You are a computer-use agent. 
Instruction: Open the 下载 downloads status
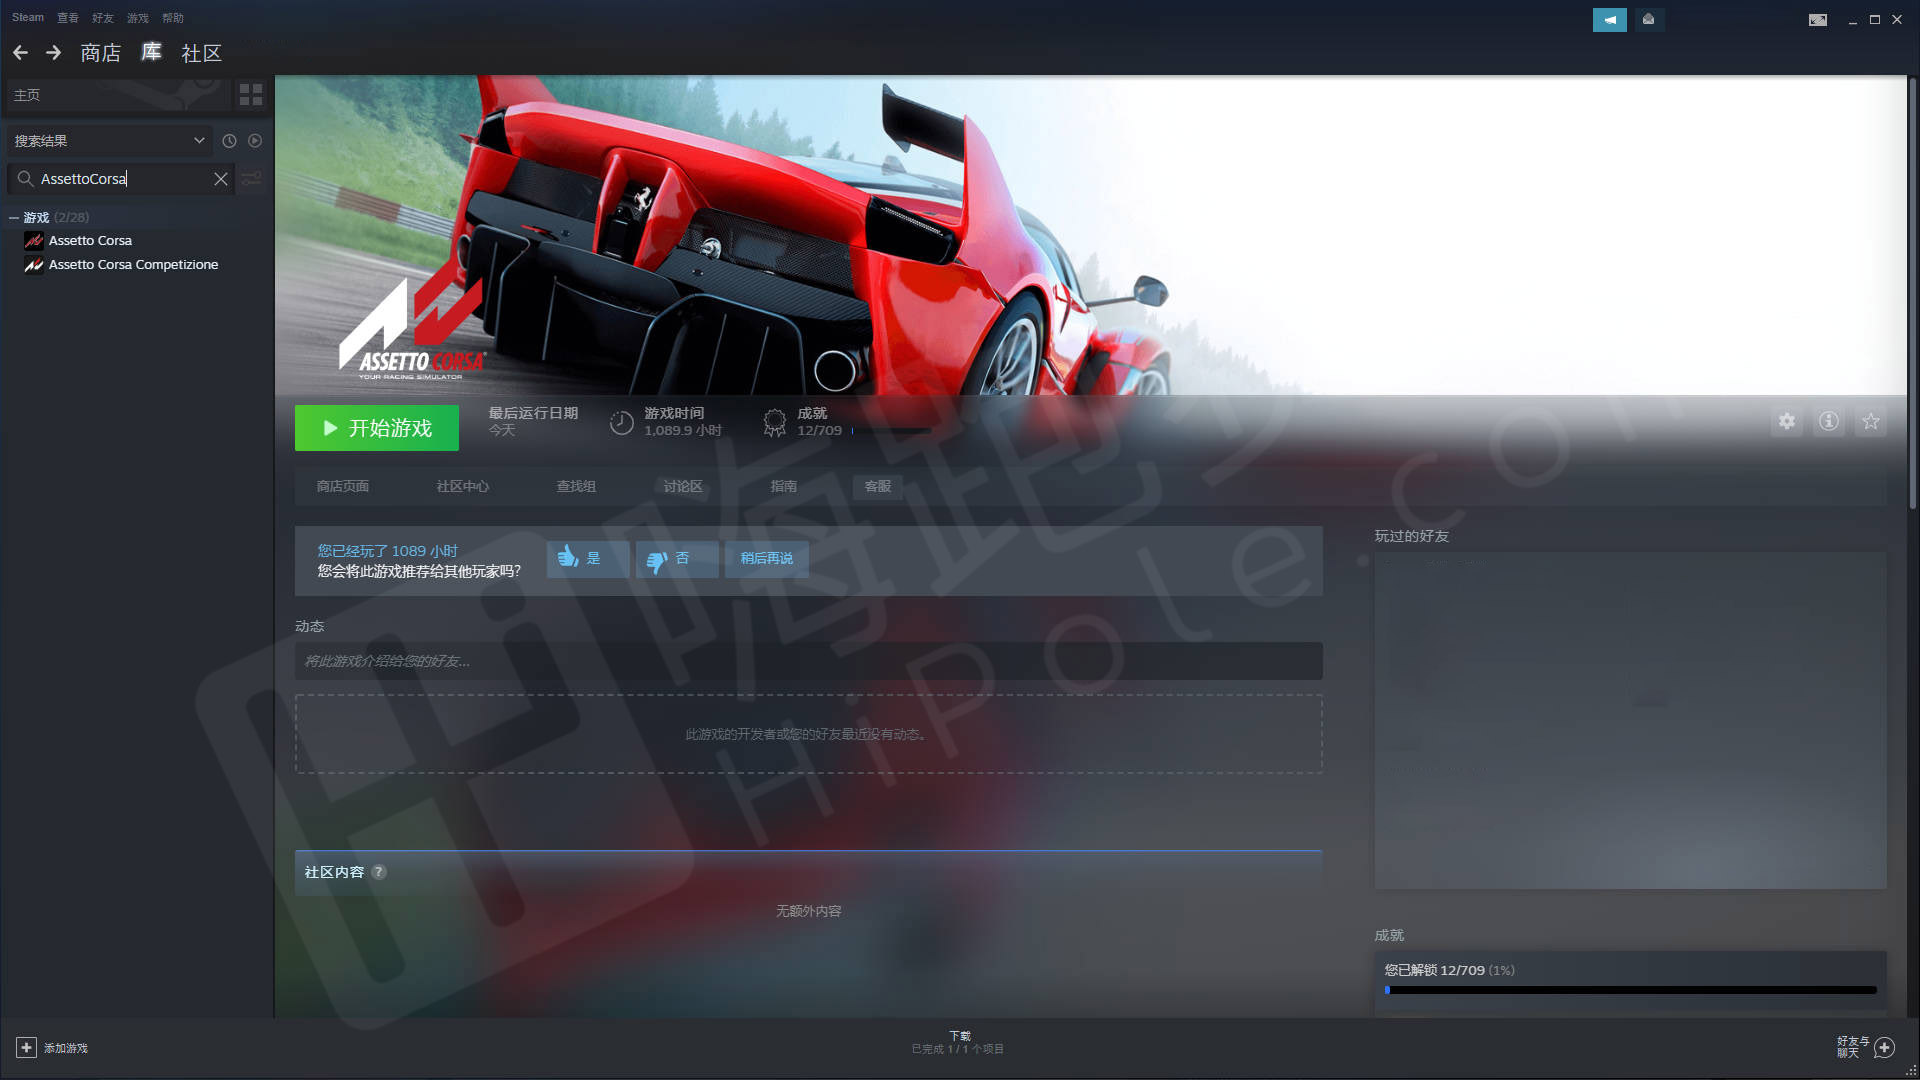tap(958, 1042)
